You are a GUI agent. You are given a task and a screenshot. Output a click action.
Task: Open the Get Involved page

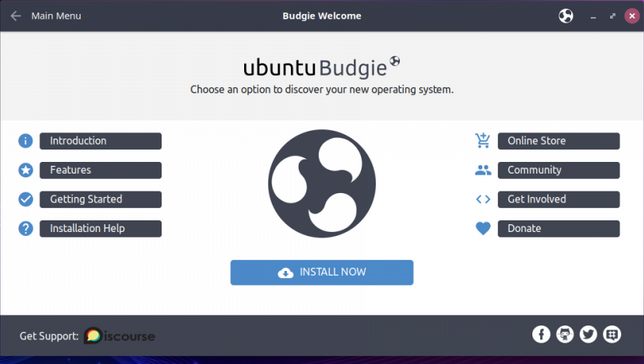(x=559, y=199)
